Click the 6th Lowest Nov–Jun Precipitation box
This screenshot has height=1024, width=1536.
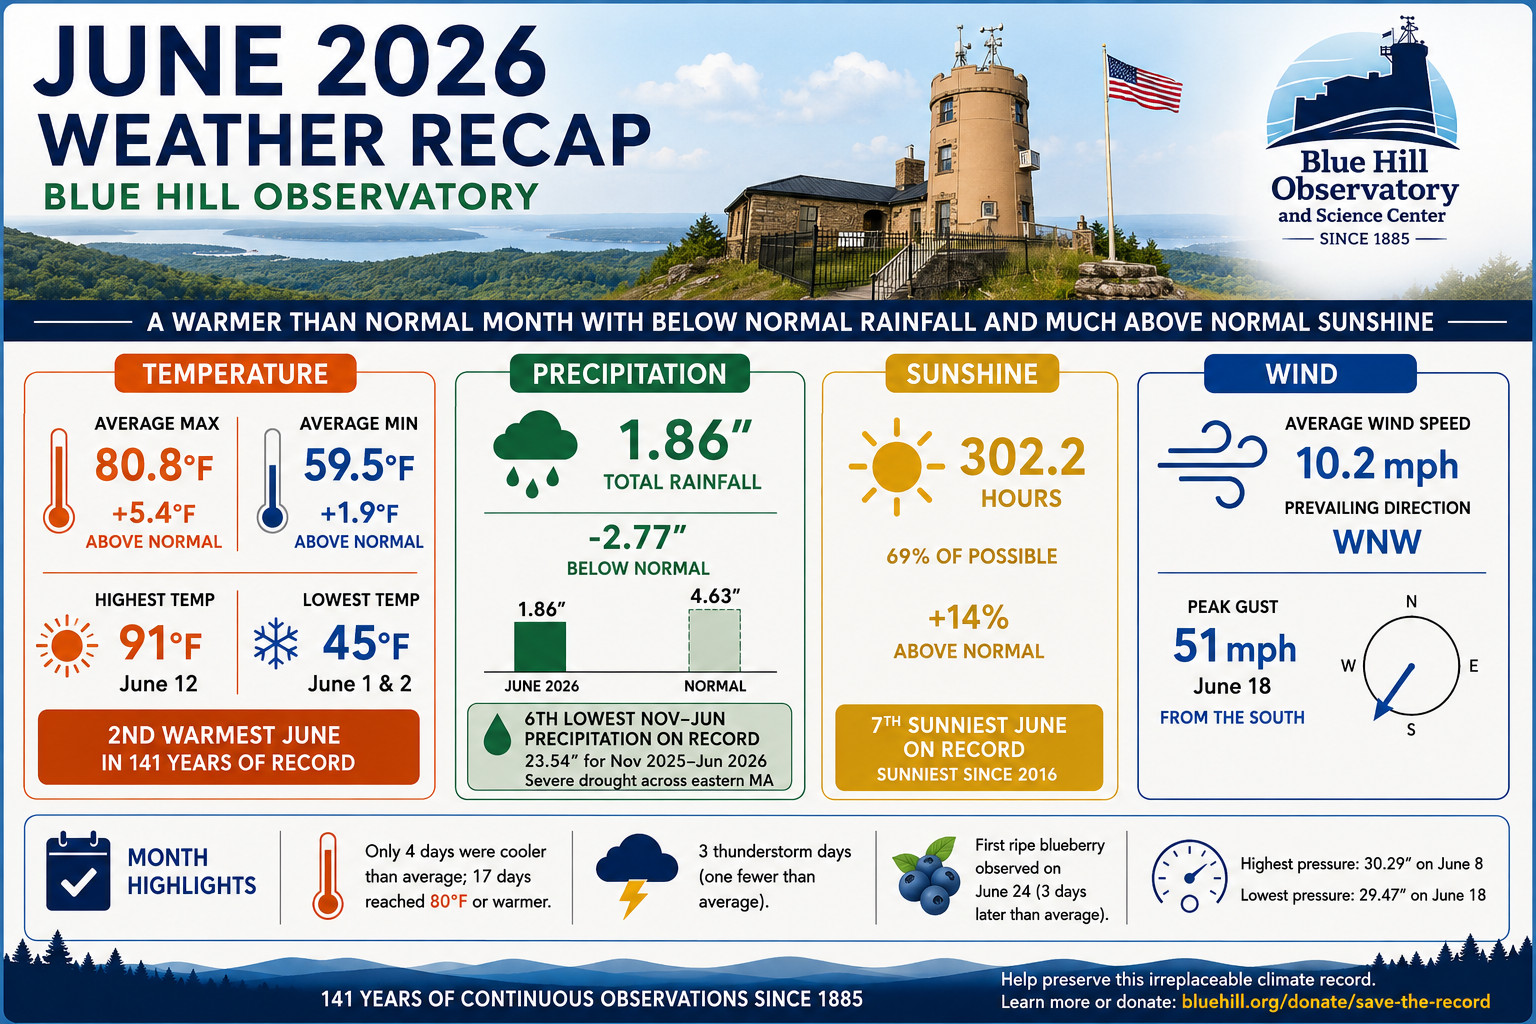629,748
